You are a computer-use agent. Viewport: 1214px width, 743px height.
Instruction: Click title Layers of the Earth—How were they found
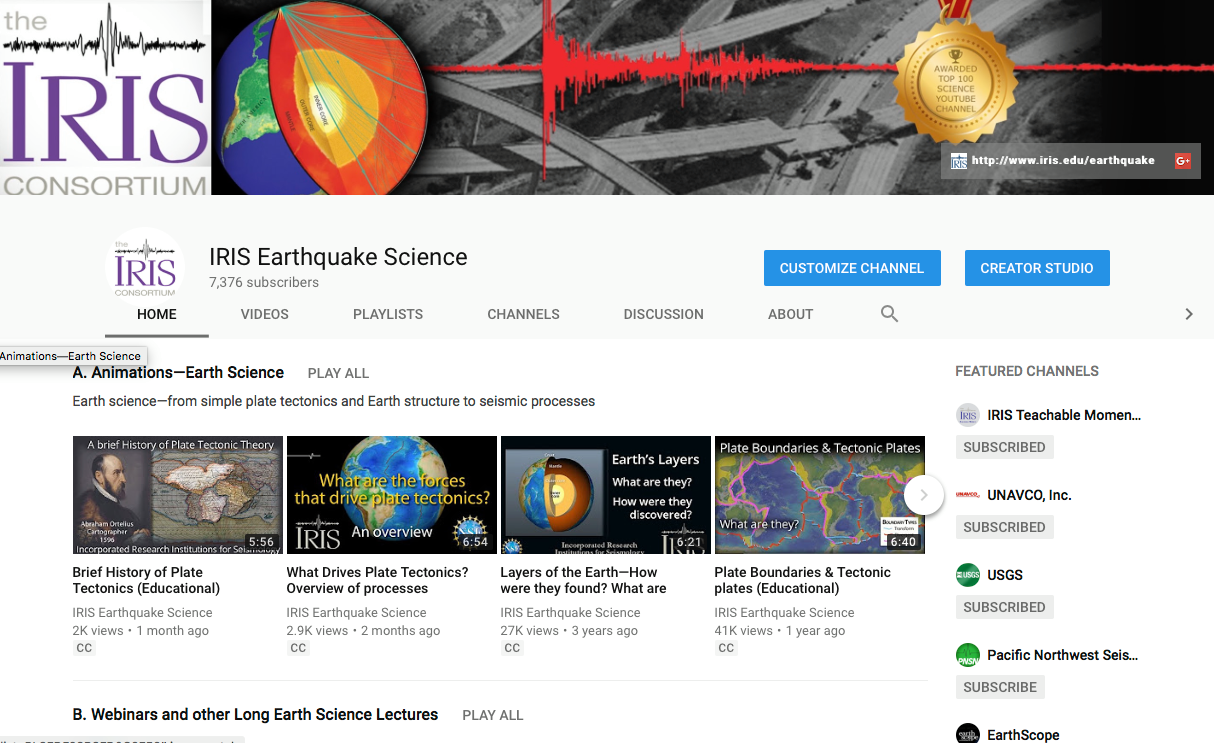(x=583, y=580)
